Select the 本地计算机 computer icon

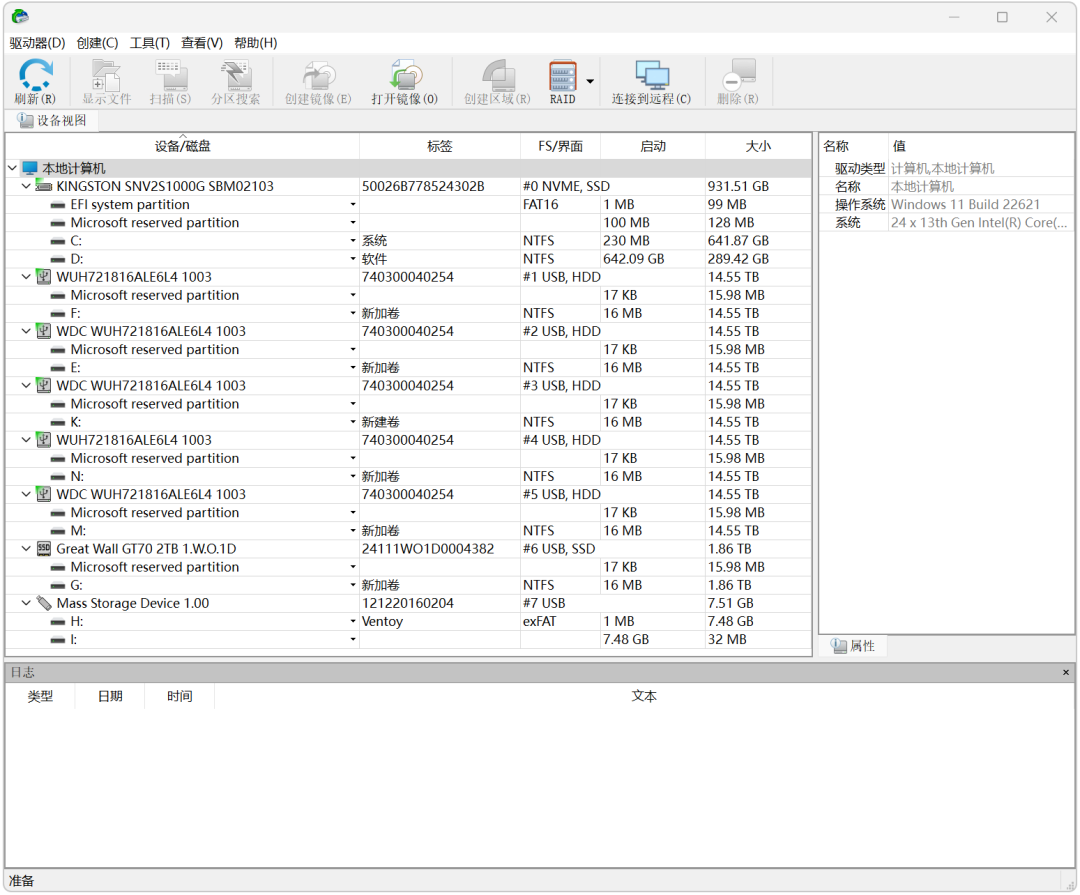pos(30,168)
